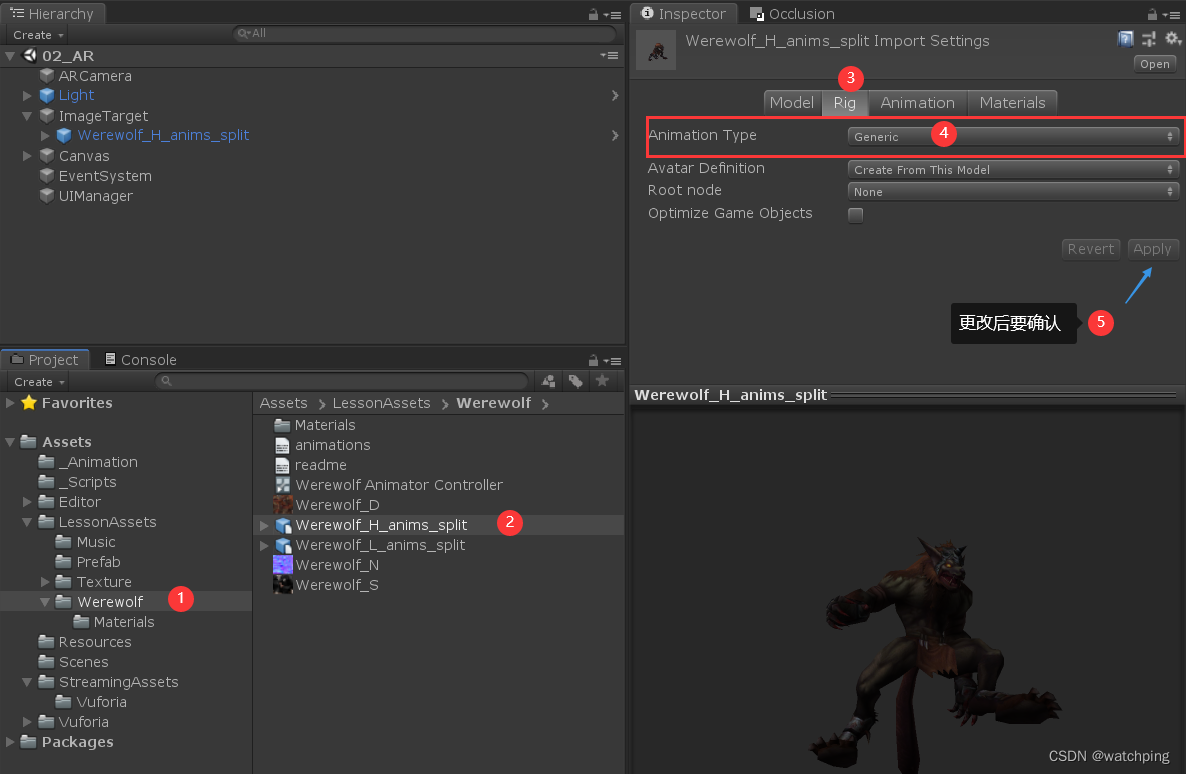Click the Search by Label tag icon
The width and height of the screenshot is (1186, 774).
coord(576,381)
